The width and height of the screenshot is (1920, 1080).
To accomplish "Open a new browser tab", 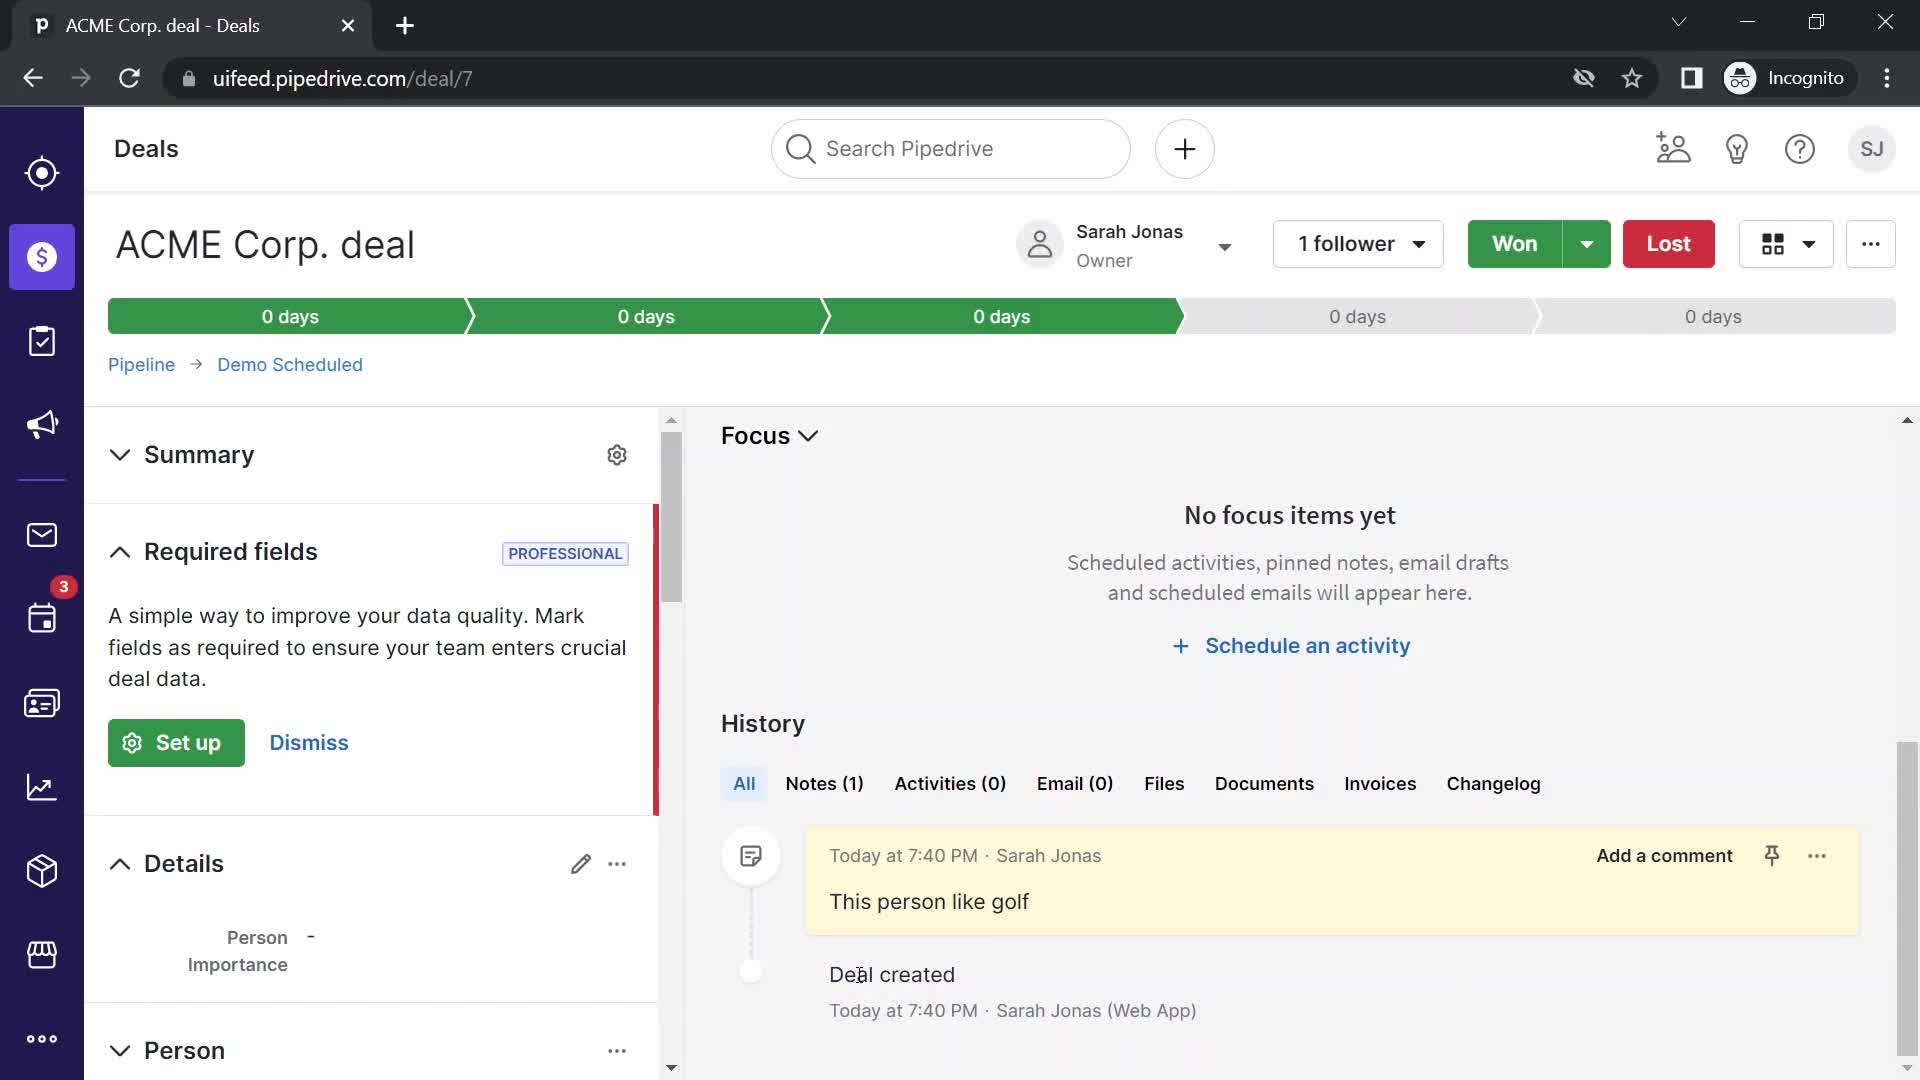I will pyautogui.click(x=405, y=26).
